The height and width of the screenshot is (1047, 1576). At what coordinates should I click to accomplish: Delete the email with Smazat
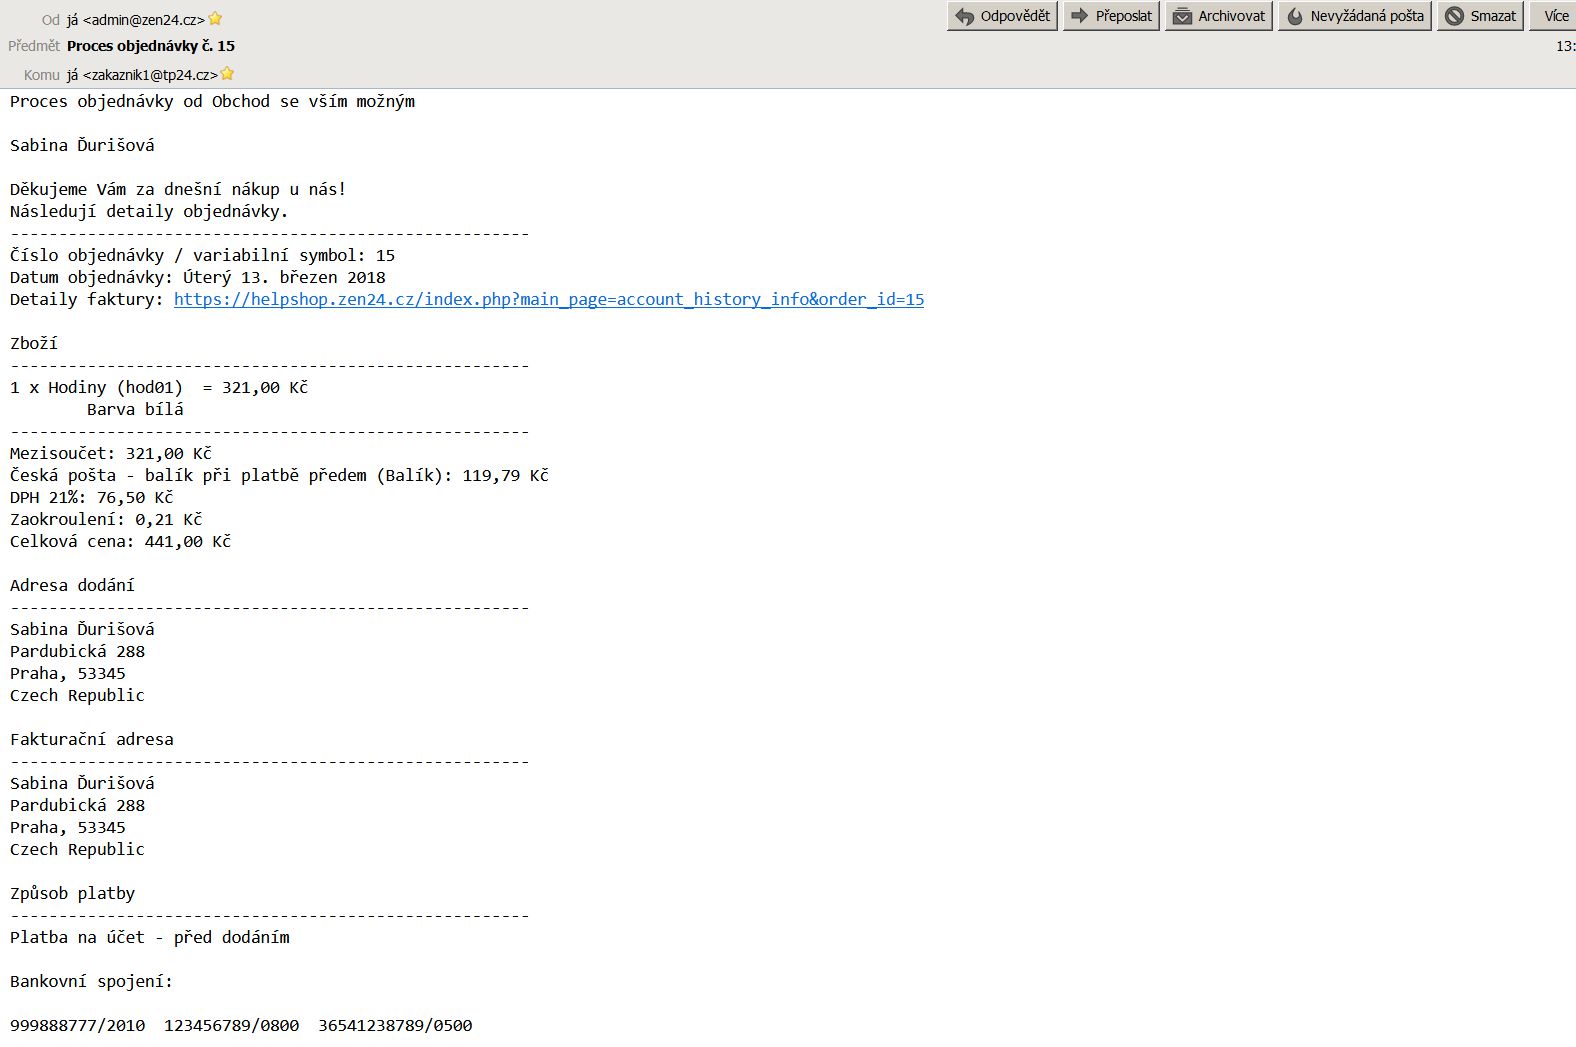1481,16
